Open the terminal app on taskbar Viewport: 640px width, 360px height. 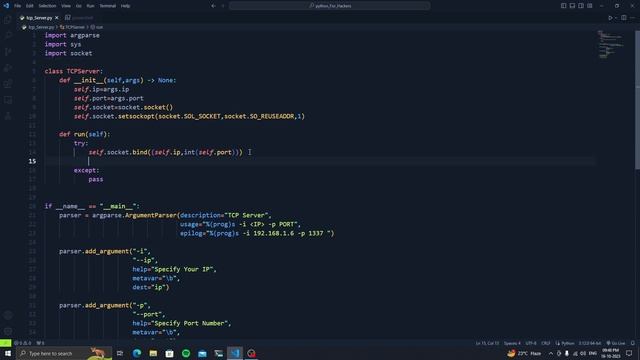point(218,353)
